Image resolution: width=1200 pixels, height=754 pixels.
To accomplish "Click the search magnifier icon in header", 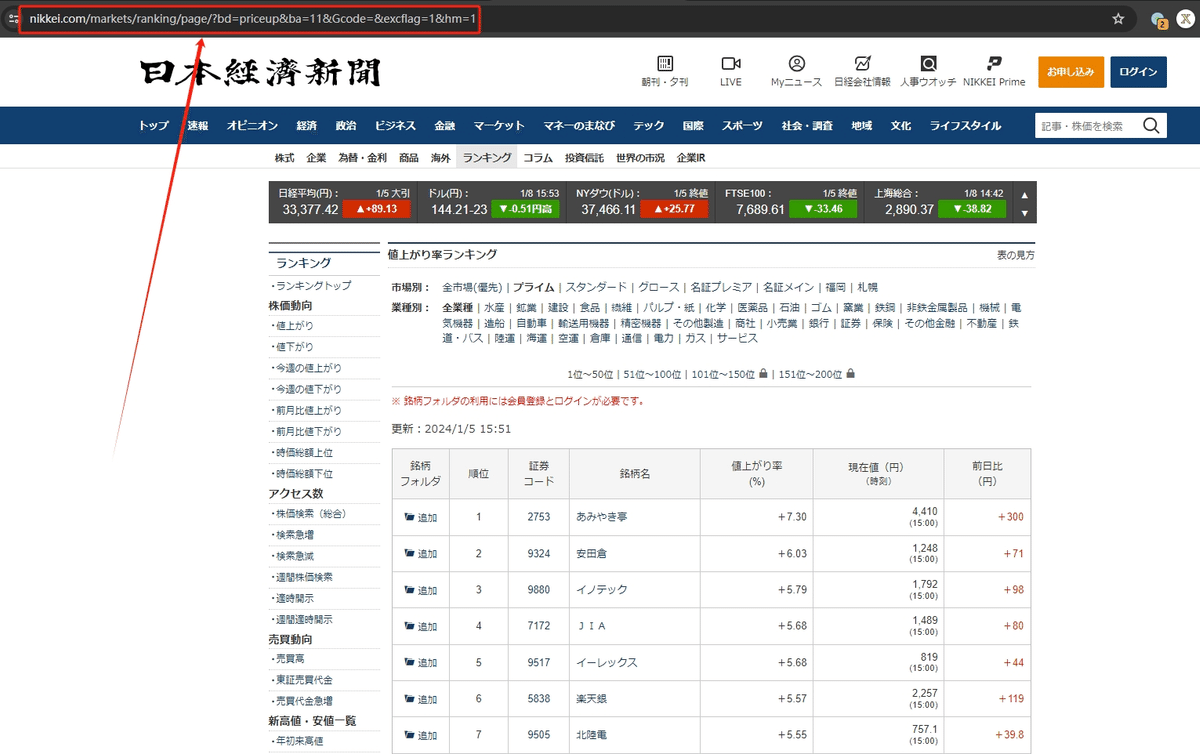I will pyautogui.click(x=1151, y=125).
